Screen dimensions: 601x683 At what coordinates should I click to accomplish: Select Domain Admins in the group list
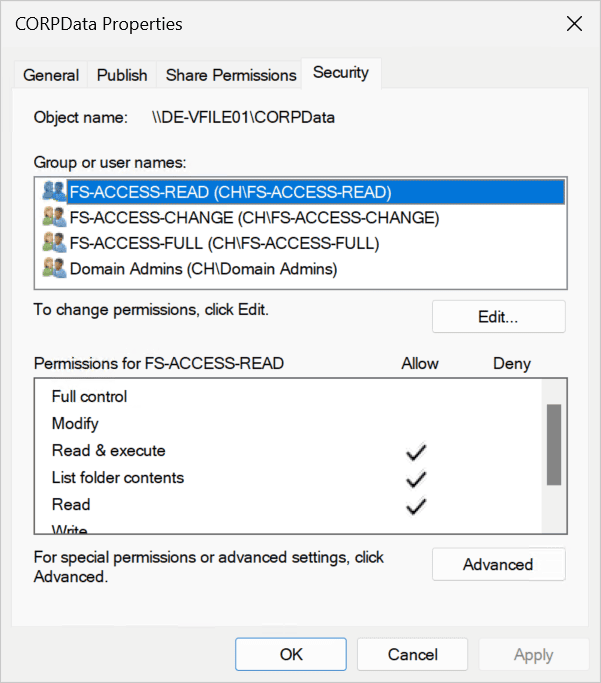pos(203,269)
